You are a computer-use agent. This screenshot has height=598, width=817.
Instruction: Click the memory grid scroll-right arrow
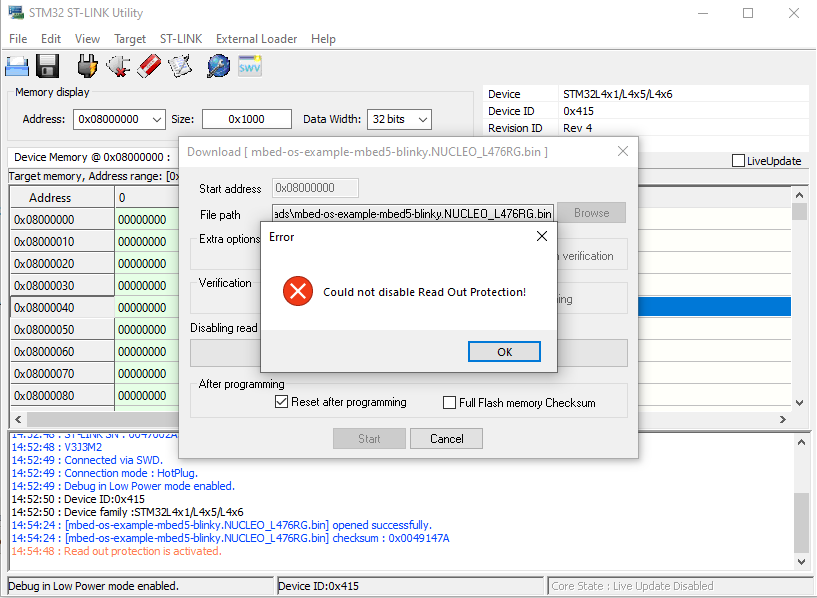[783, 419]
